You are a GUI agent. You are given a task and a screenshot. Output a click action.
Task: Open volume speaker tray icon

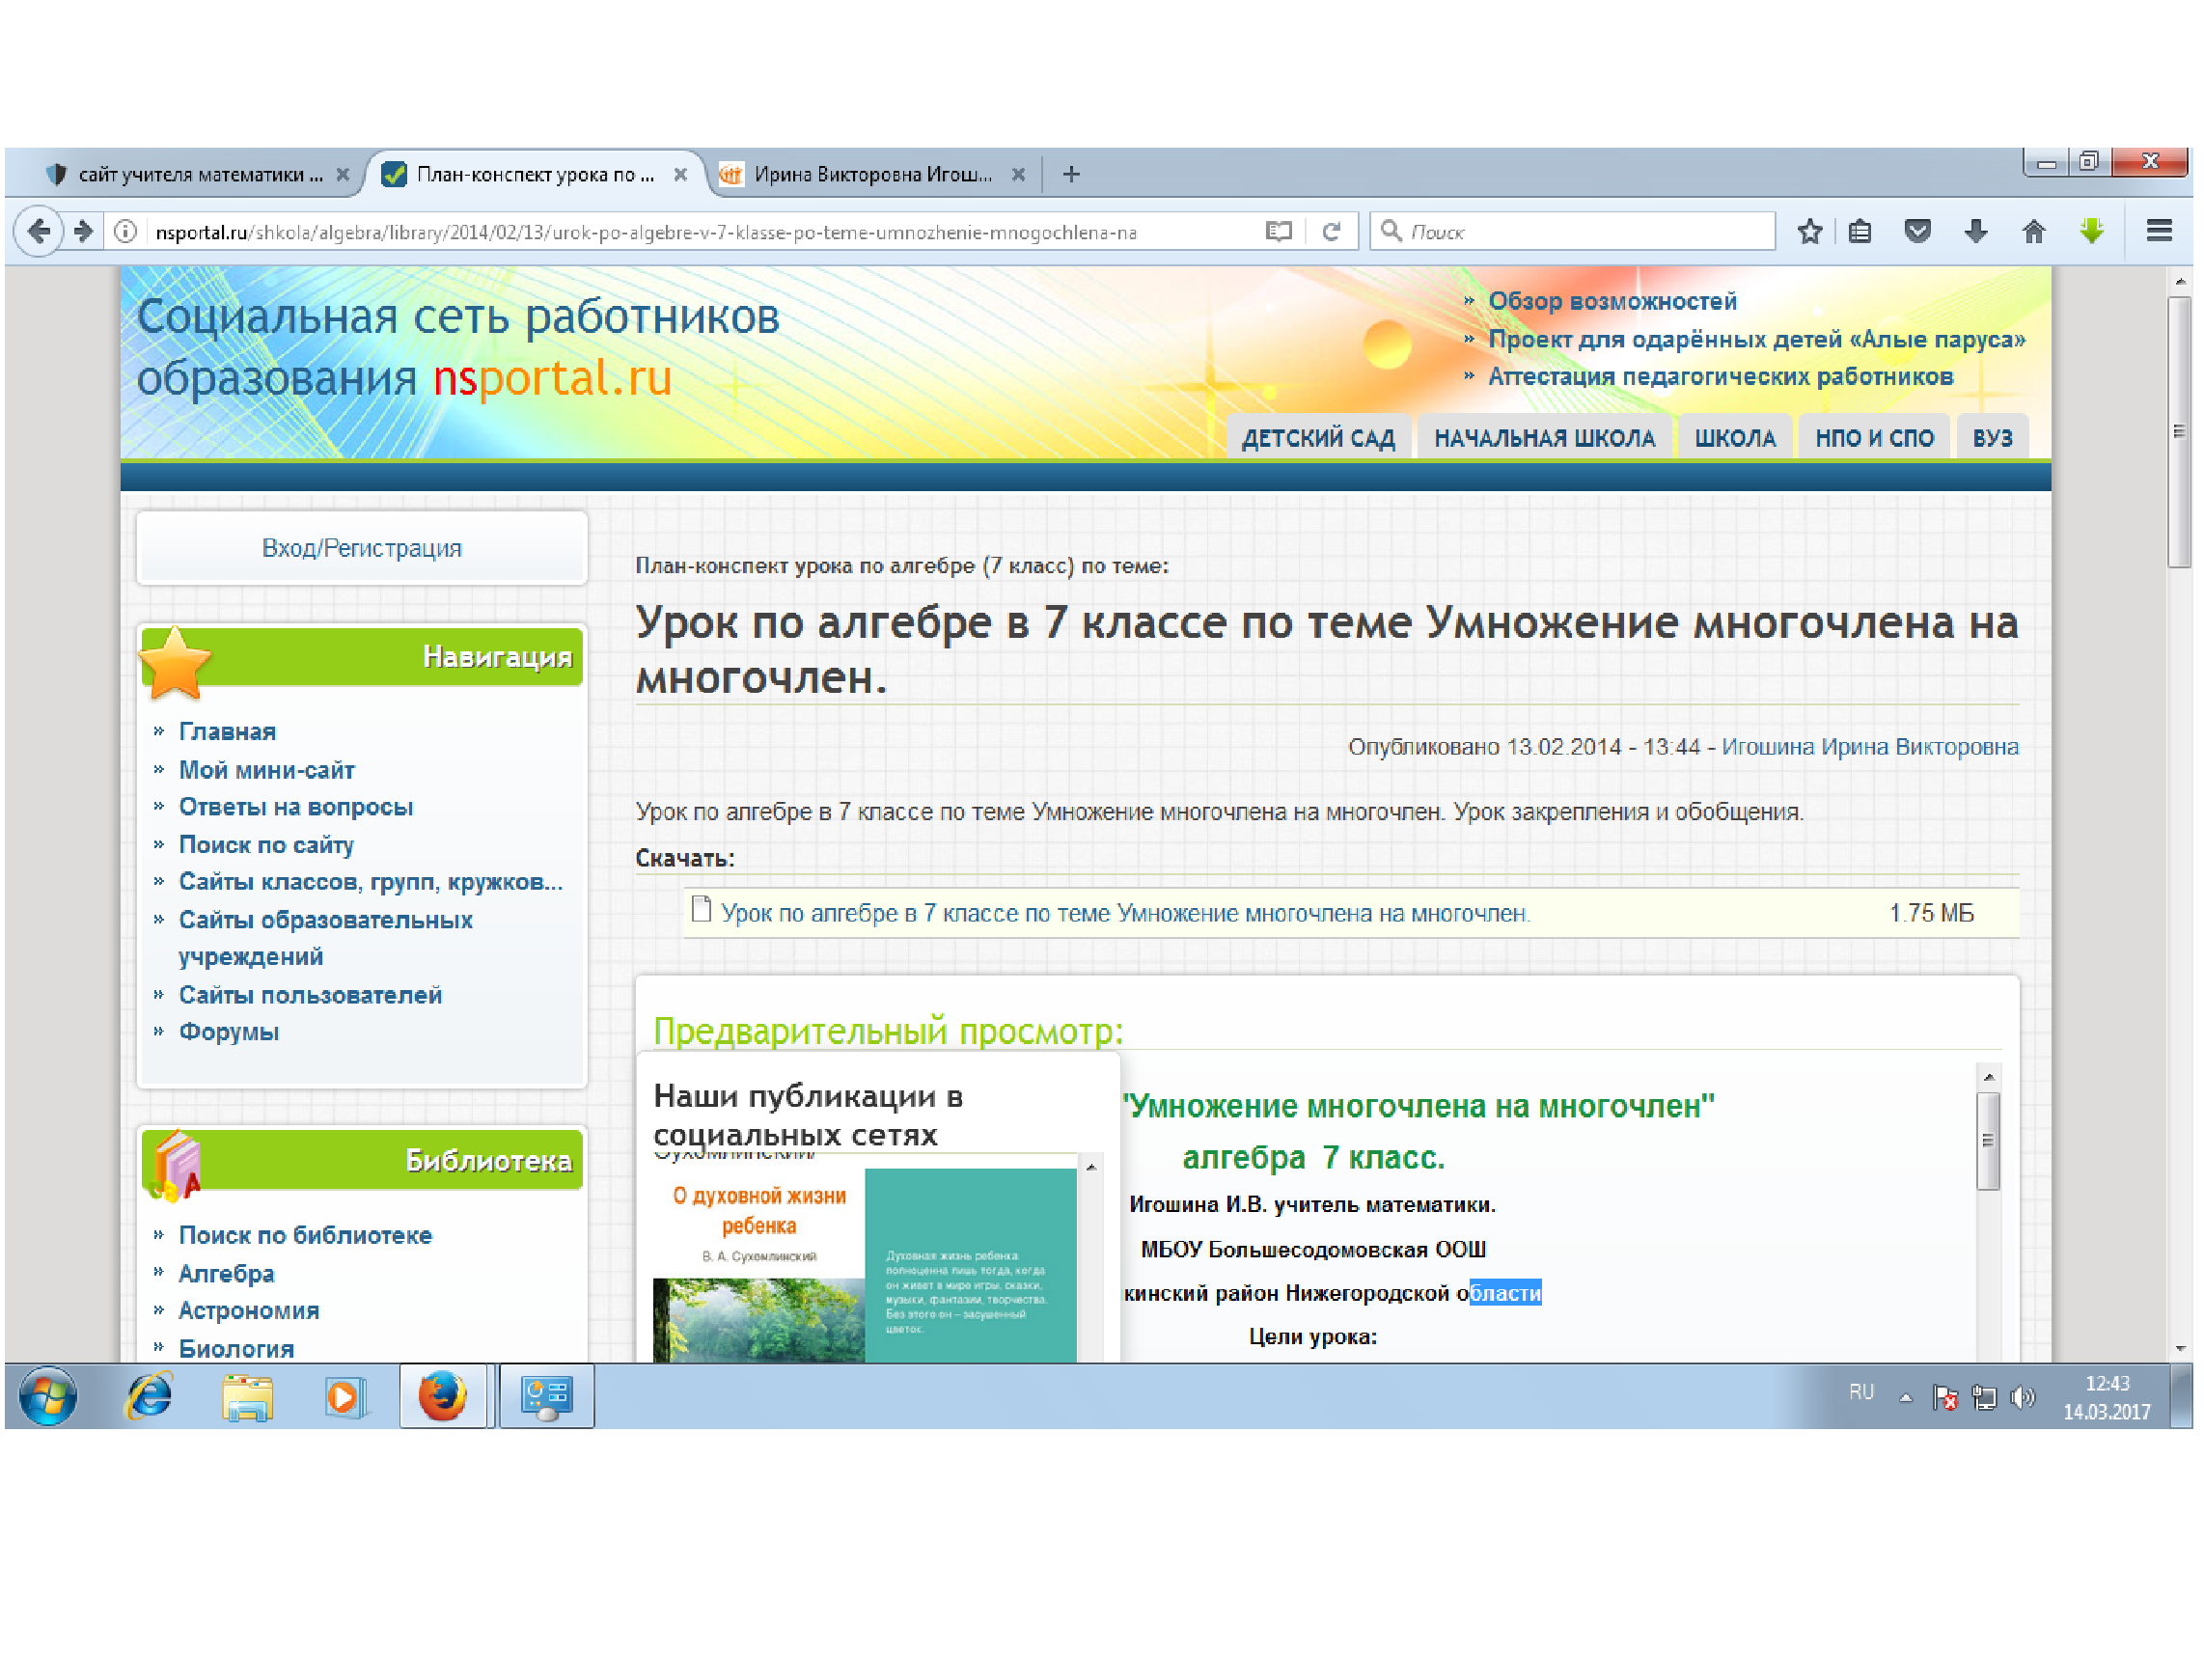click(x=2022, y=1398)
